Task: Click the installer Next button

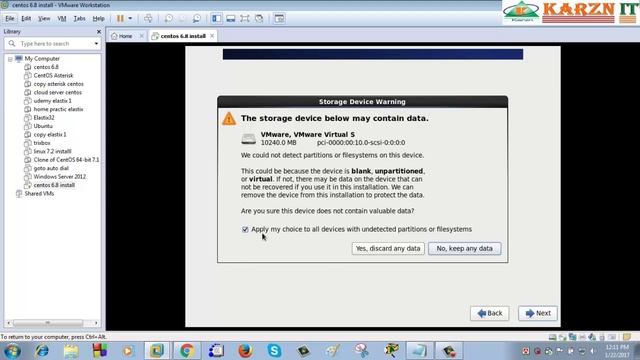Action: coord(538,313)
